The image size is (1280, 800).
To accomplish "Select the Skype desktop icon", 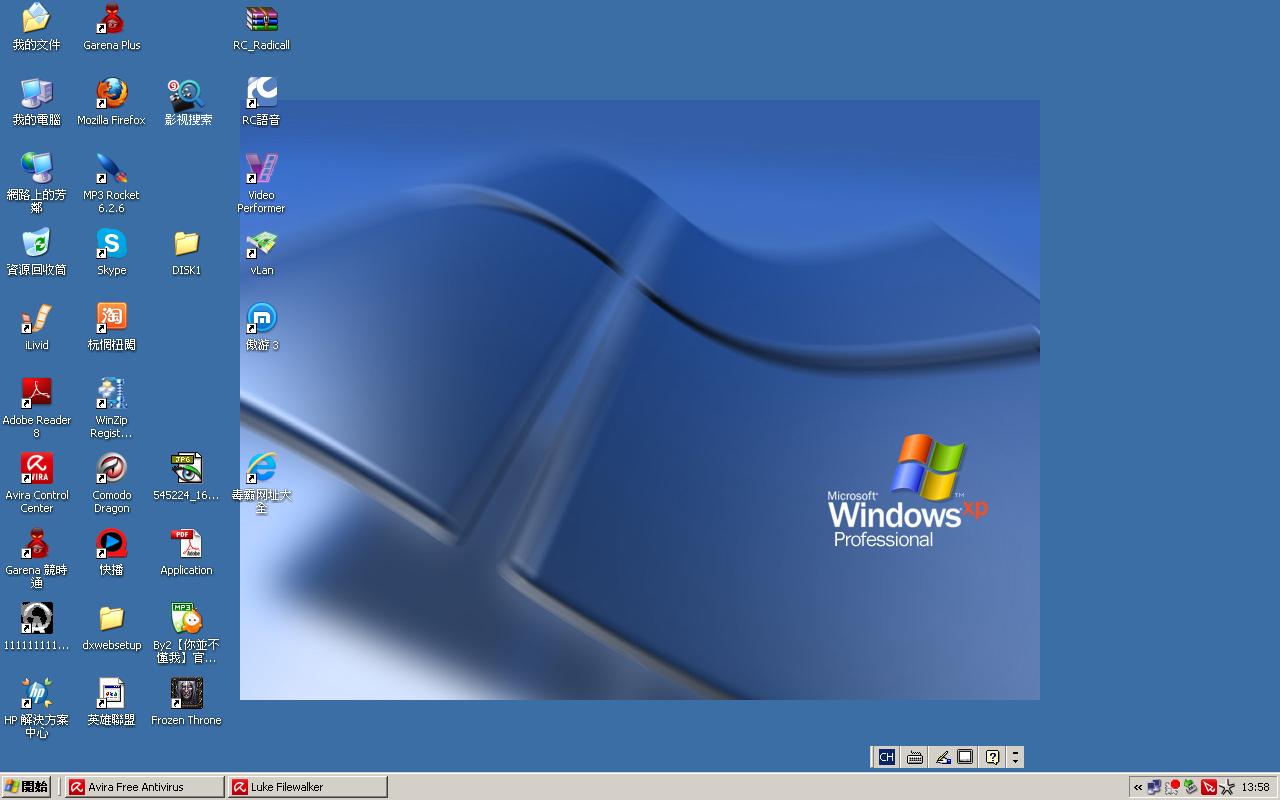I will pyautogui.click(x=111, y=244).
